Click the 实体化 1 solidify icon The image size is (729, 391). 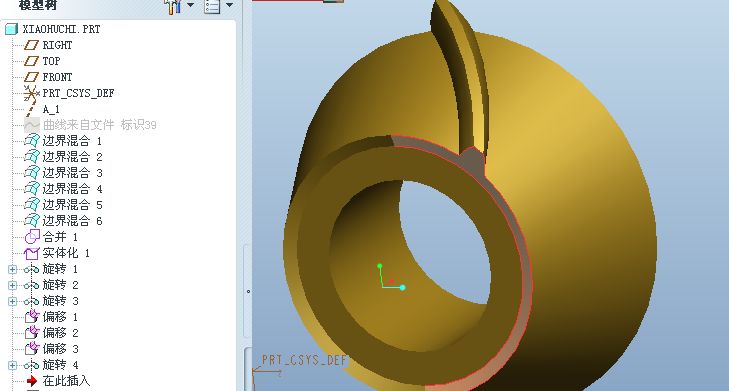32,253
